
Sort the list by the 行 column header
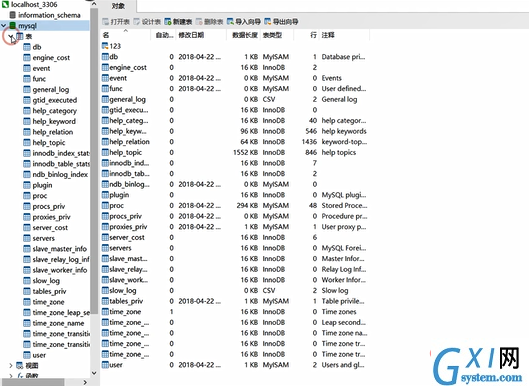pos(306,35)
